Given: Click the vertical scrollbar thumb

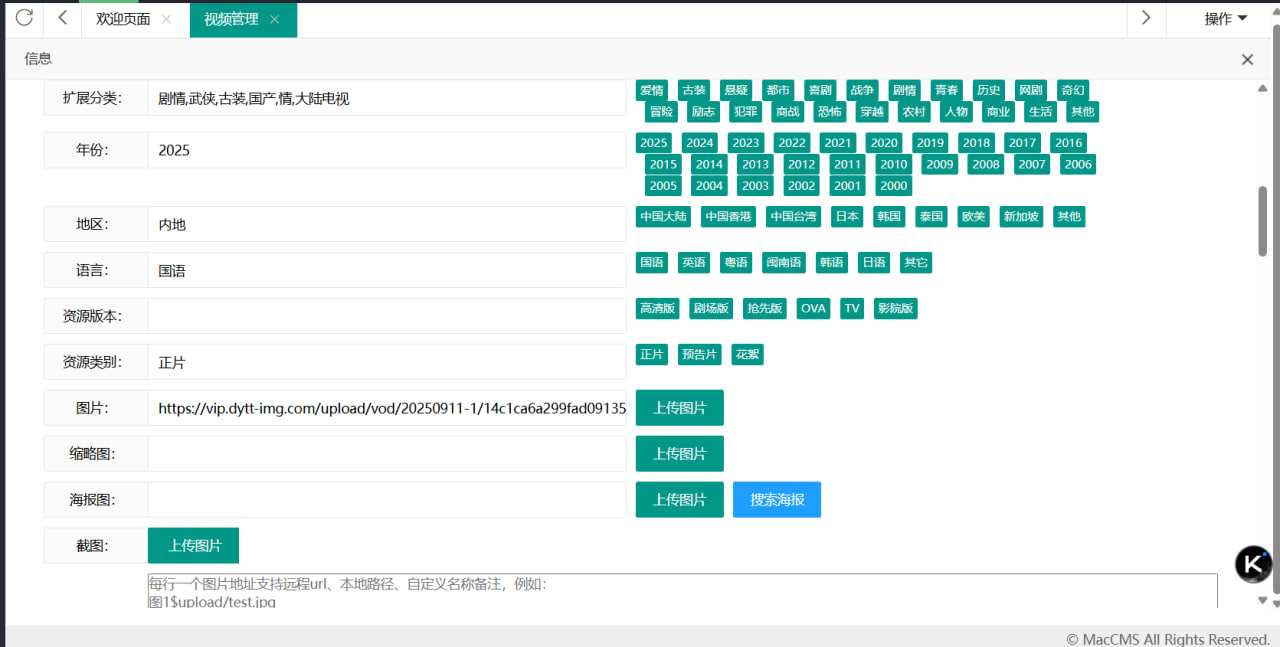Looking at the screenshot, I should [1262, 220].
